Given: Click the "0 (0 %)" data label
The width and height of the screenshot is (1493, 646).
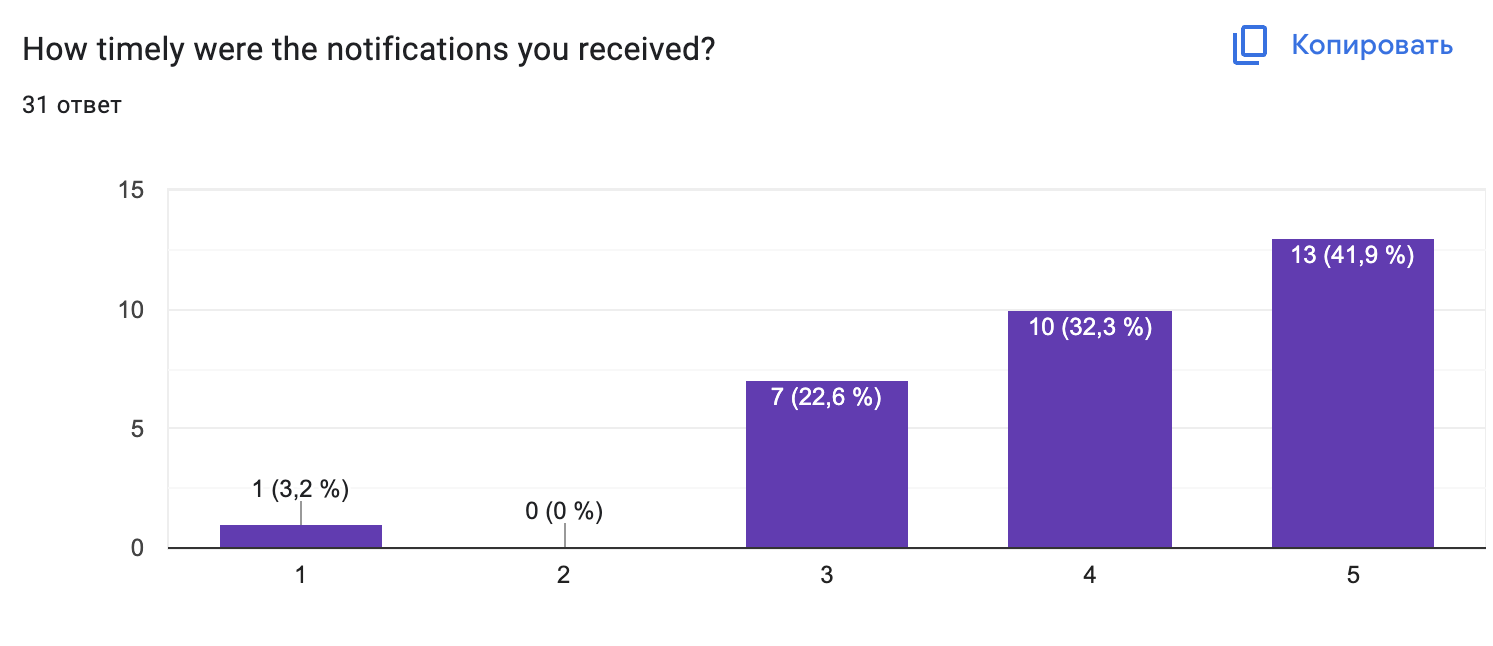Looking at the screenshot, I should tap(564, 512).
